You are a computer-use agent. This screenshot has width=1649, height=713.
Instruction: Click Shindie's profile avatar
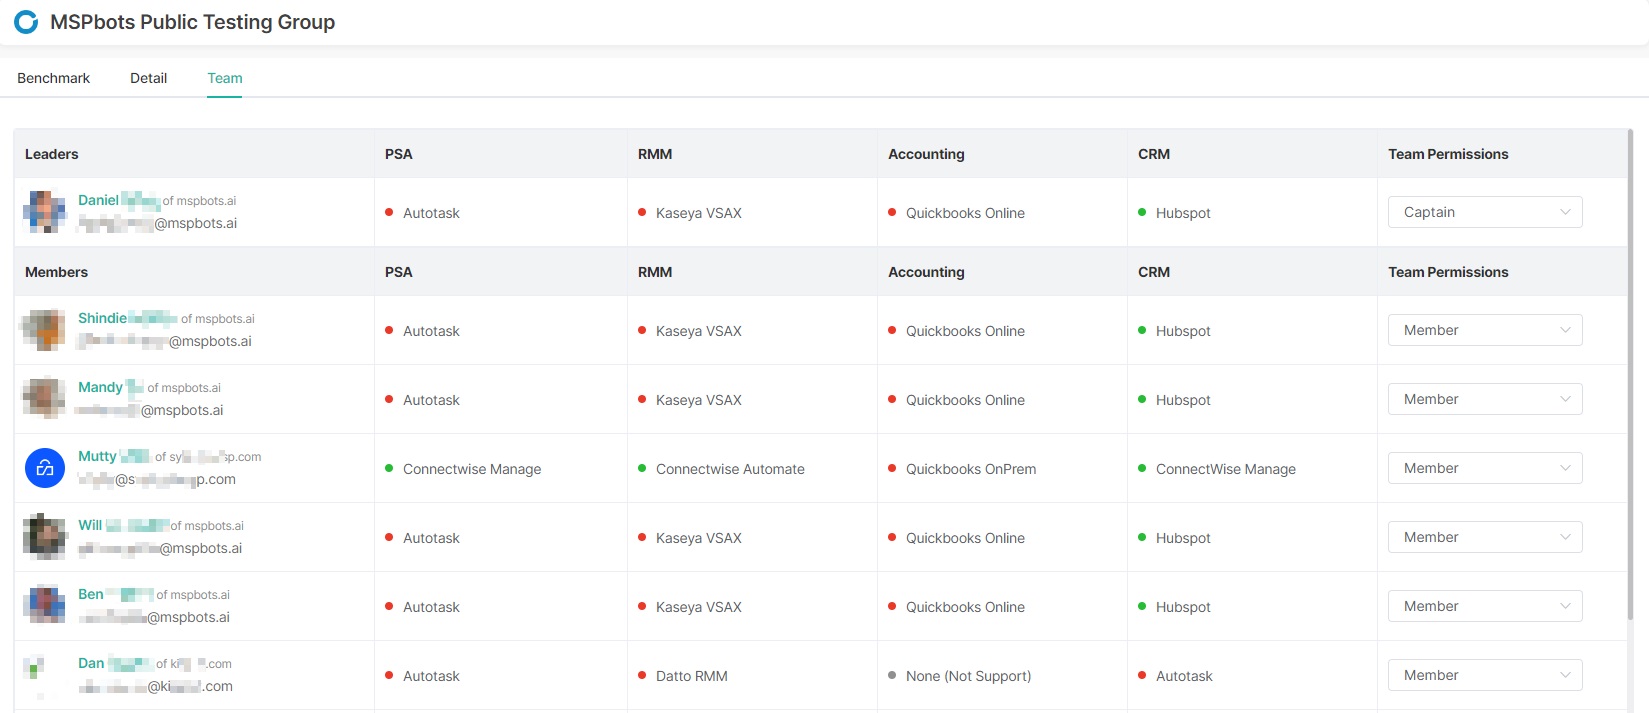[45, 330]
